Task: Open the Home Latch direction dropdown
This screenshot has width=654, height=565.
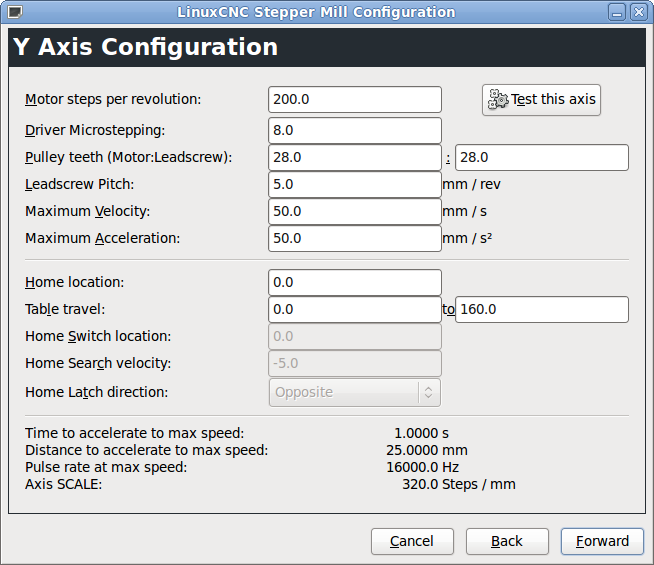Action: 355,392
